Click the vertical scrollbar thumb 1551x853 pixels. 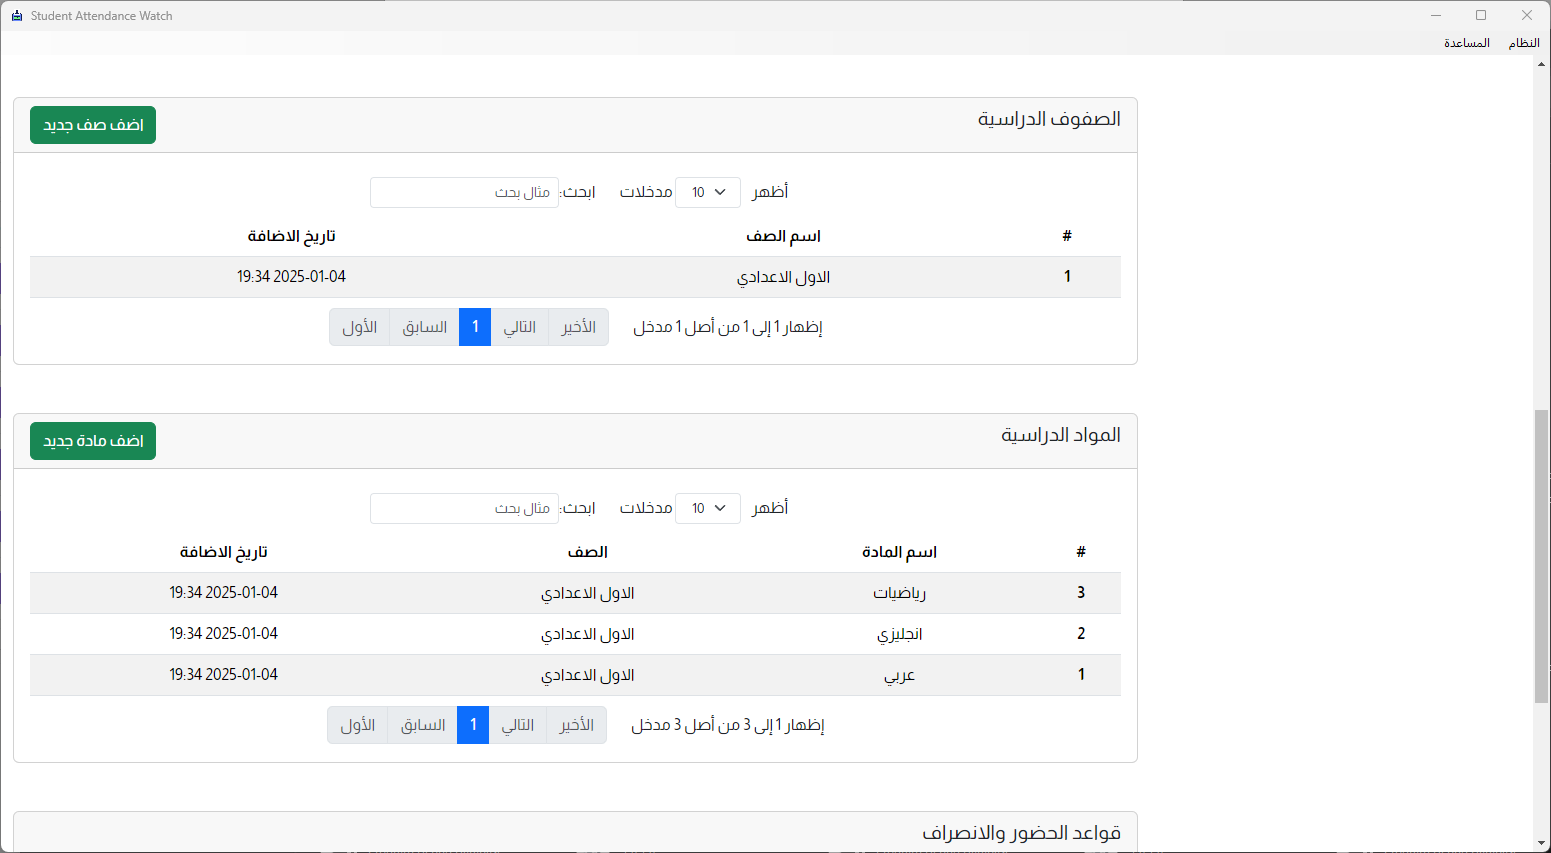click(1541, 555)
